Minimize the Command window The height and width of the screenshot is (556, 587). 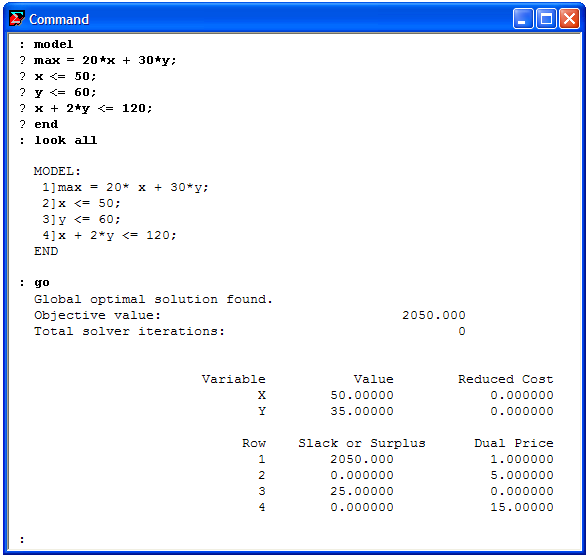[523, 18]
